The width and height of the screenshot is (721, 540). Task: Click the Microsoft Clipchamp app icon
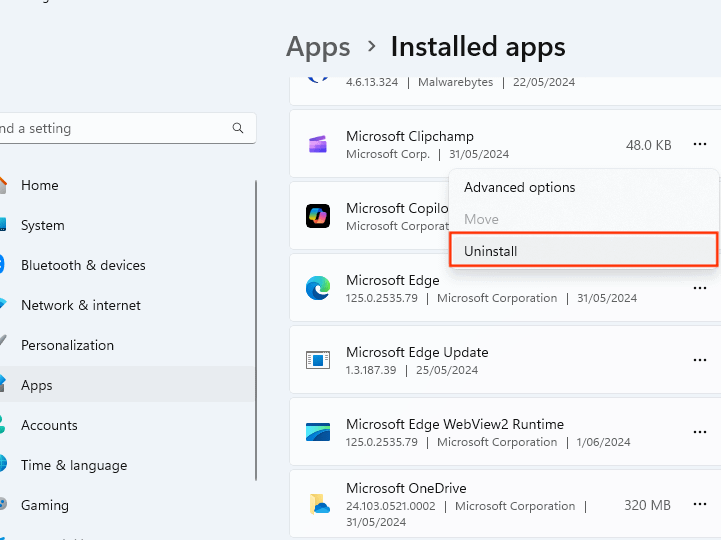coord(318,144)
